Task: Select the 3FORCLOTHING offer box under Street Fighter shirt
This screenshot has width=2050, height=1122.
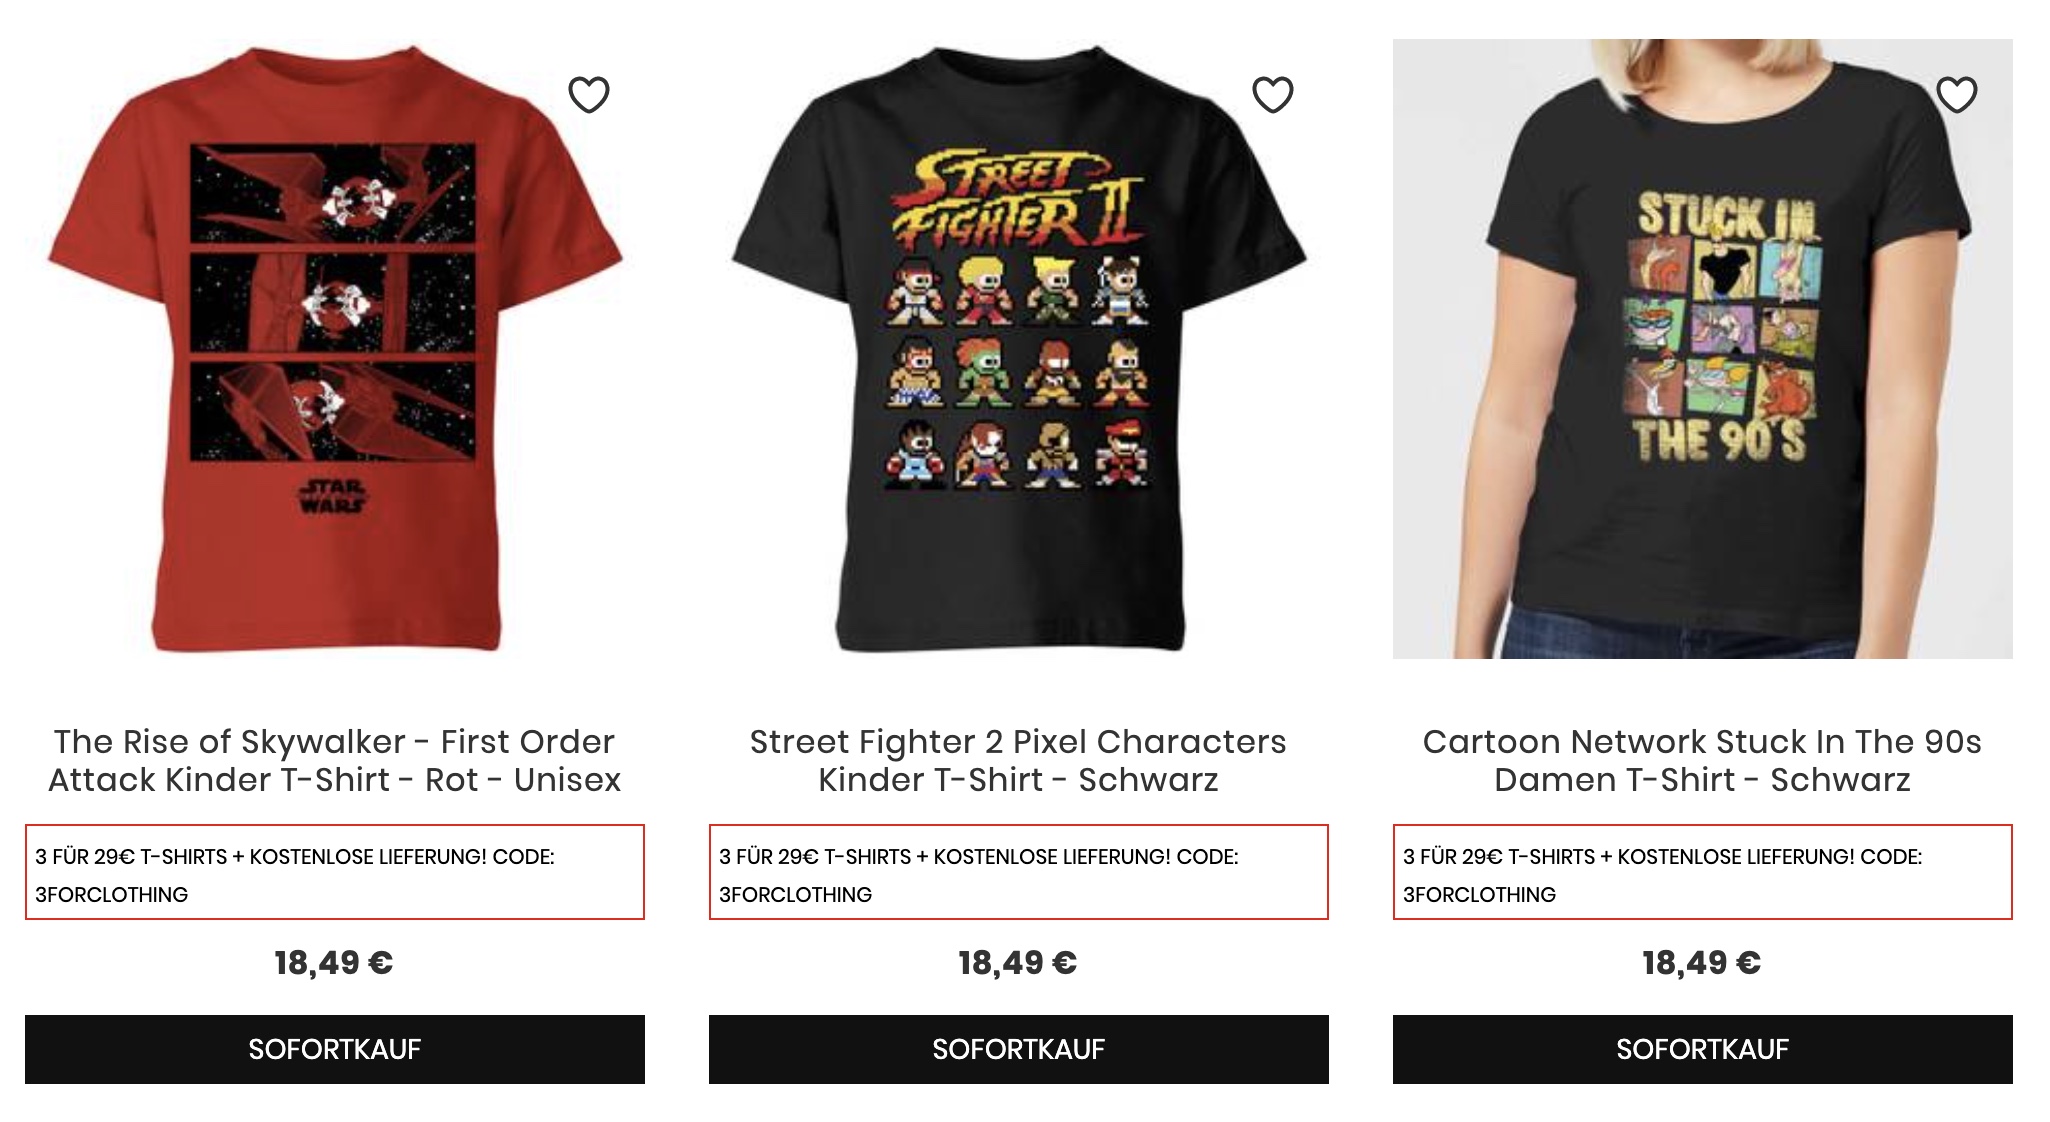Action: [x=1018, y=872]
